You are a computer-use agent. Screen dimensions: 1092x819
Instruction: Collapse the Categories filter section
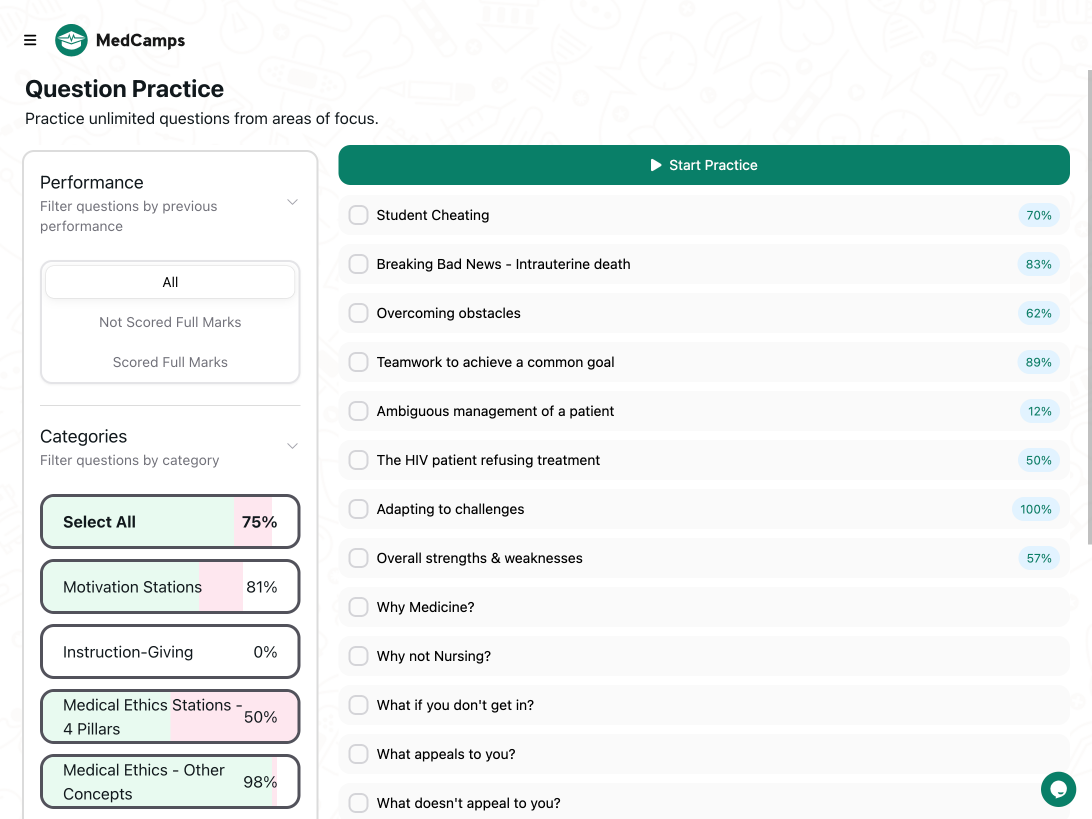pyautogui.click(x=292, y=446)
